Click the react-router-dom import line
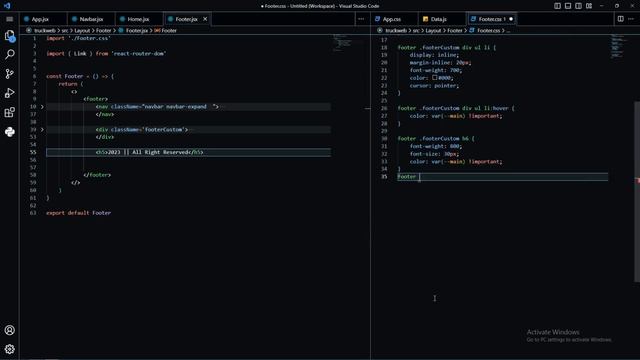The height and width of the screenshot is (360, 640). [x=106, y=53]
